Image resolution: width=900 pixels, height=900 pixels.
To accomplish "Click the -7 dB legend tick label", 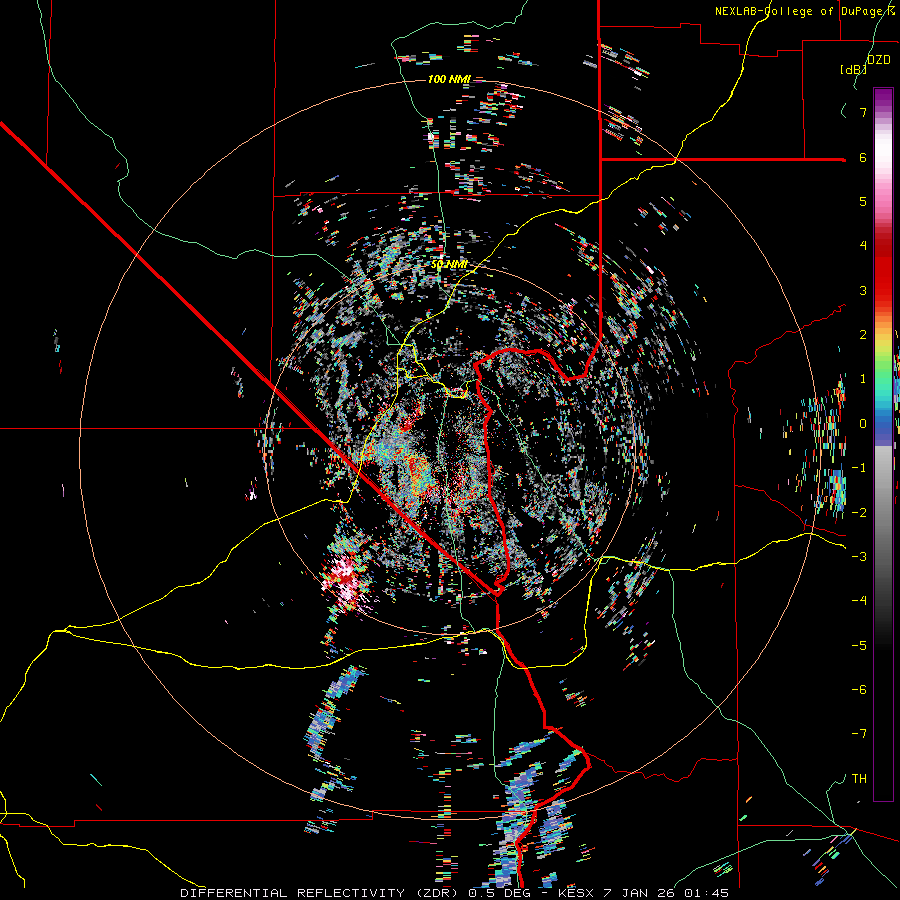I will pyautogui.click(x=859, y=734).
